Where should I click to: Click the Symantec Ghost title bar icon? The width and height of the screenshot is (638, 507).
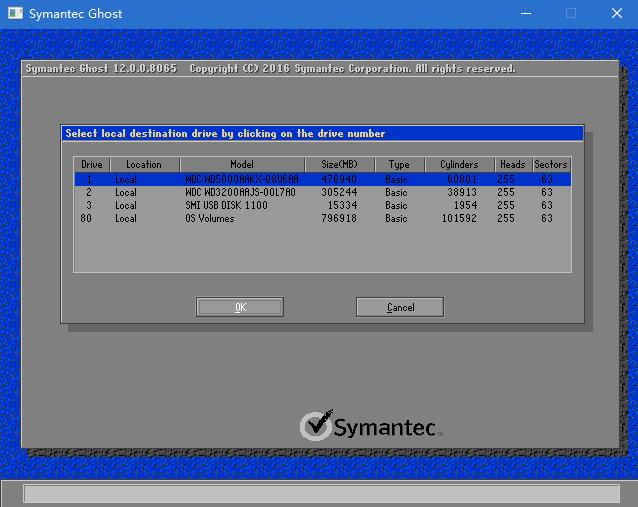pos(15,13)
